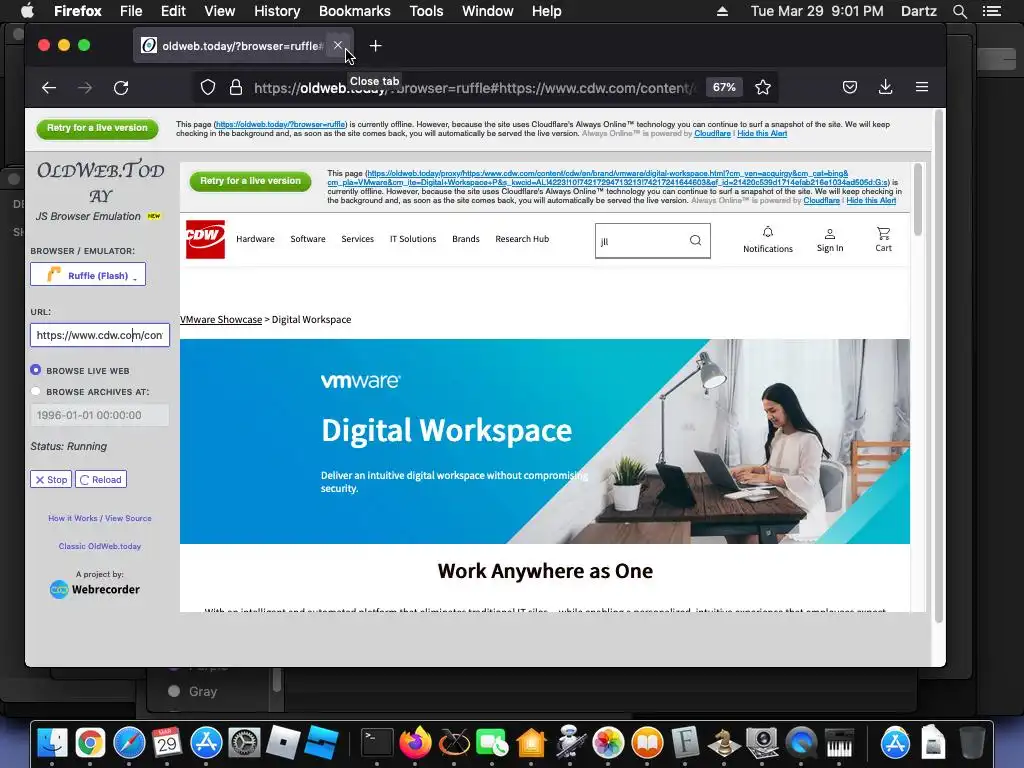The height and width of the screenshot is (768, 1024).
Task: Click the 67% zoom level indicator
Action: click(x=724, y=88)
